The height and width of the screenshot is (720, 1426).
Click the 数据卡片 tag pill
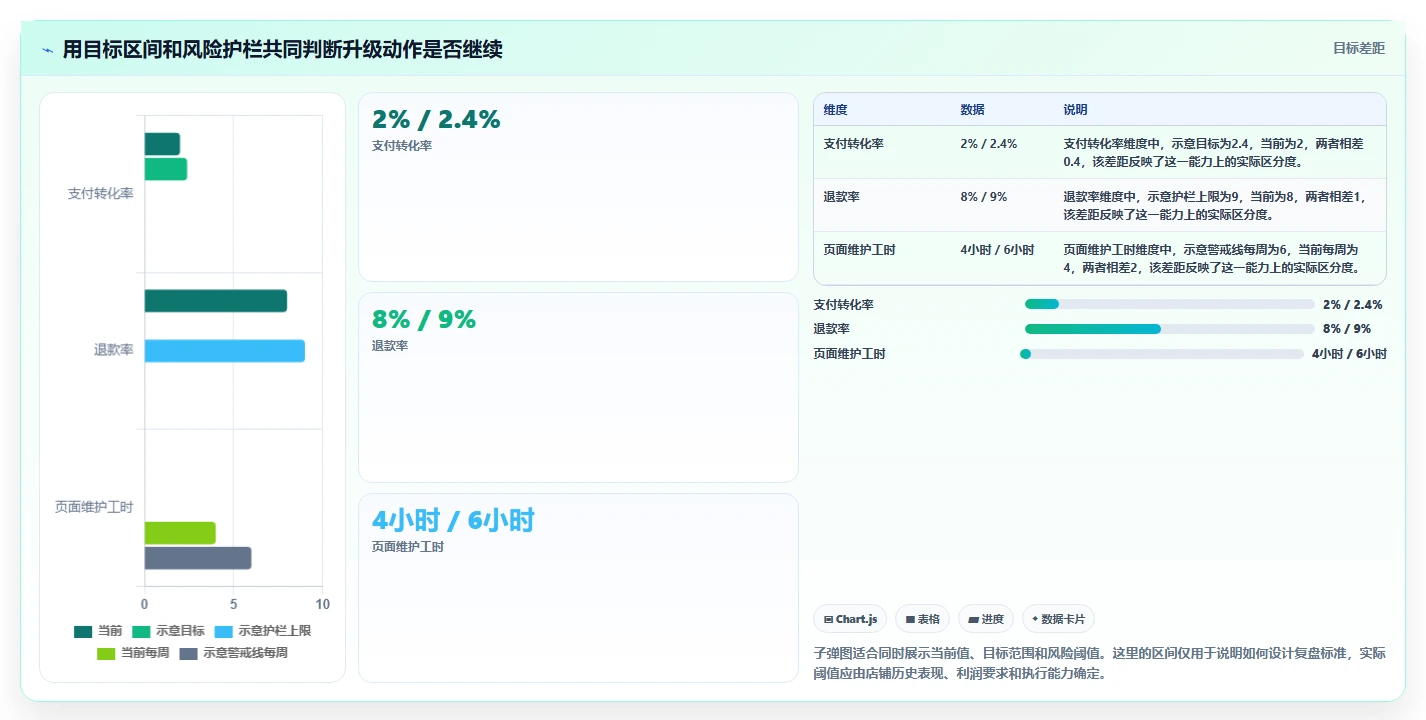pyautogui.click(x=1058, y=619)
